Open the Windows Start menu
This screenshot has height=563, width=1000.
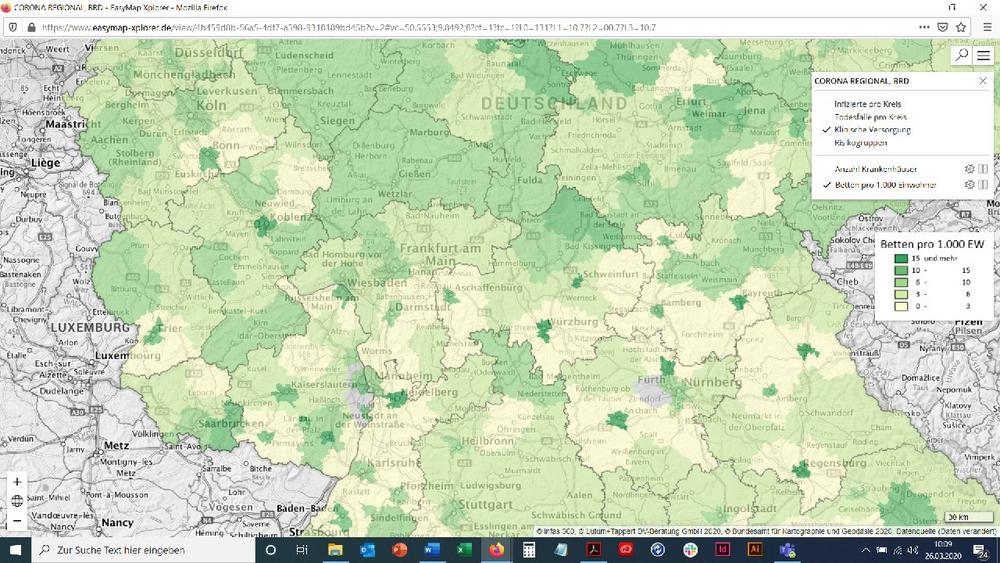[x=15, y=550]
